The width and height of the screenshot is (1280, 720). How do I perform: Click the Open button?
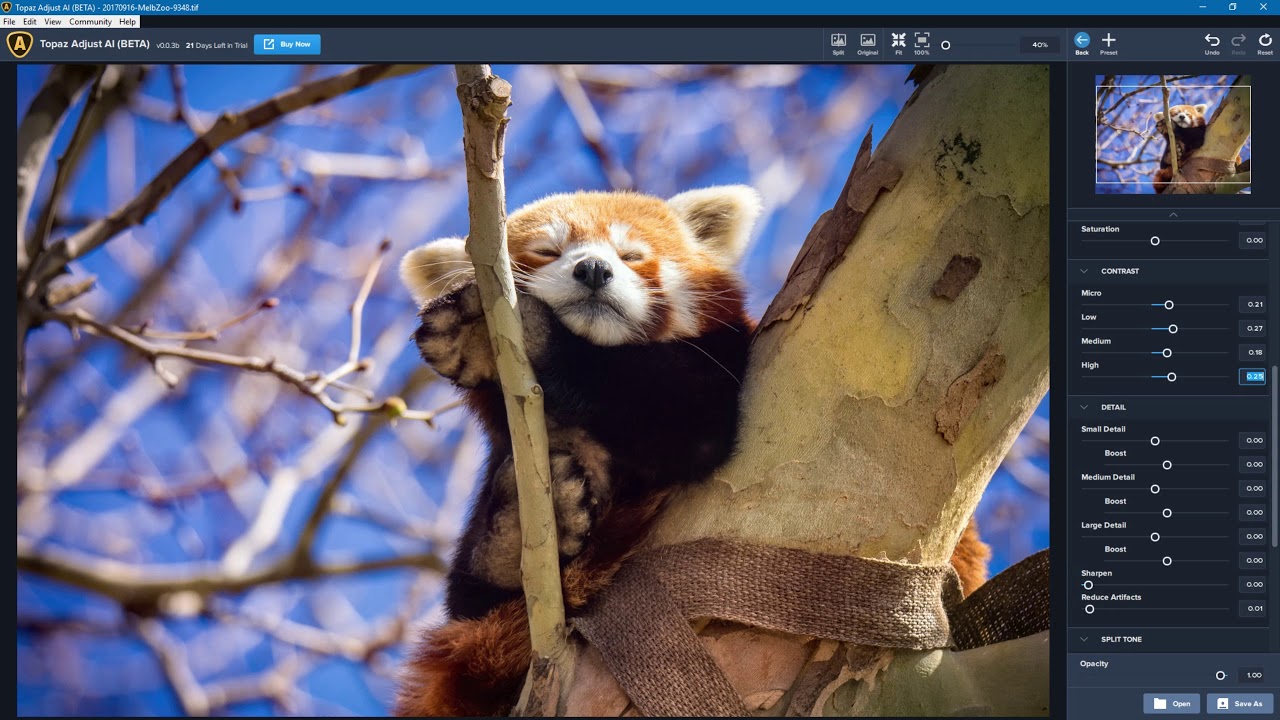click(1172, 703)
